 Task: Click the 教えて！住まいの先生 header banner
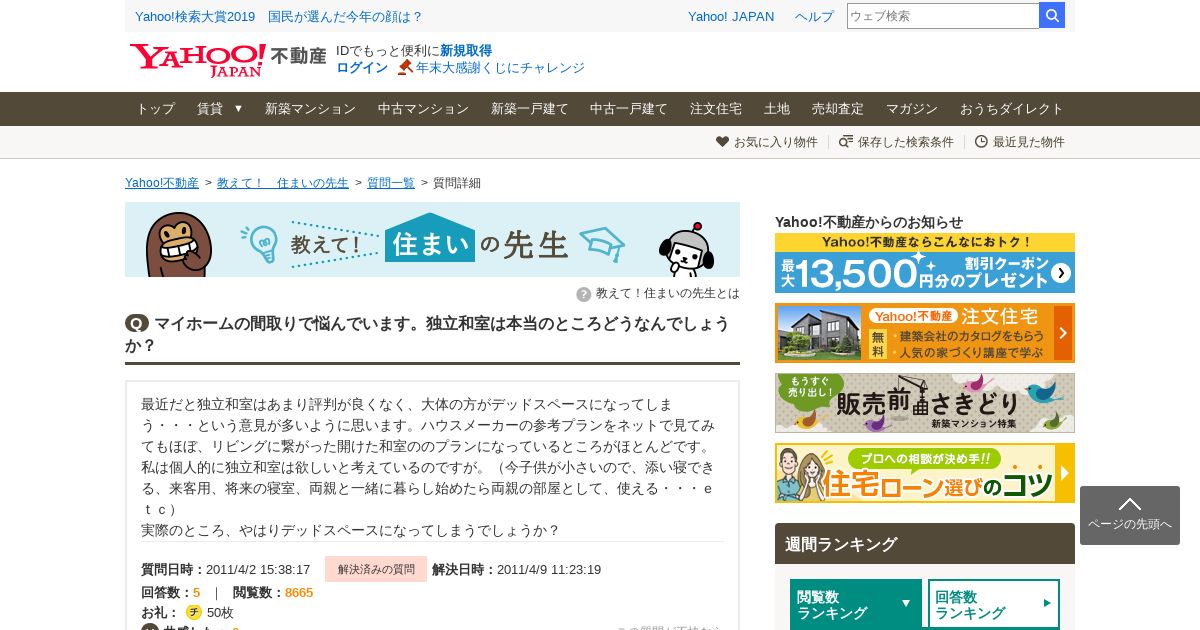[x=432, y=240]
